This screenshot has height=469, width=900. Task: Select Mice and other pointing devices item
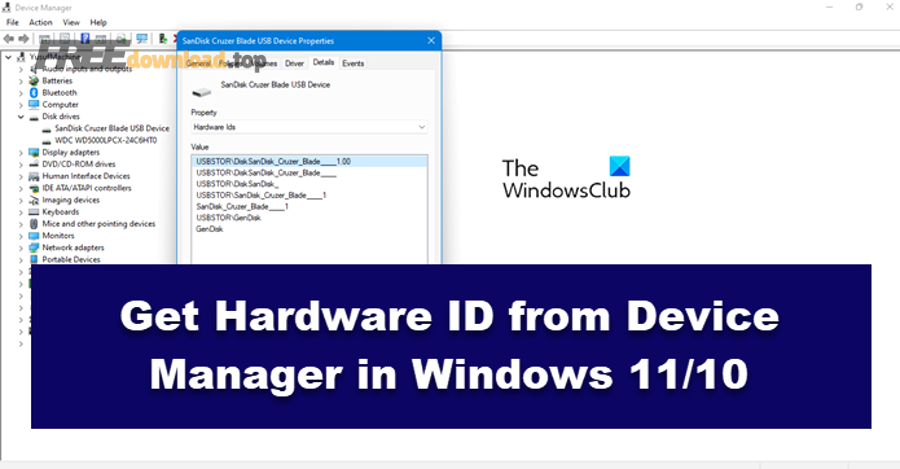click(x=99, y=224)
